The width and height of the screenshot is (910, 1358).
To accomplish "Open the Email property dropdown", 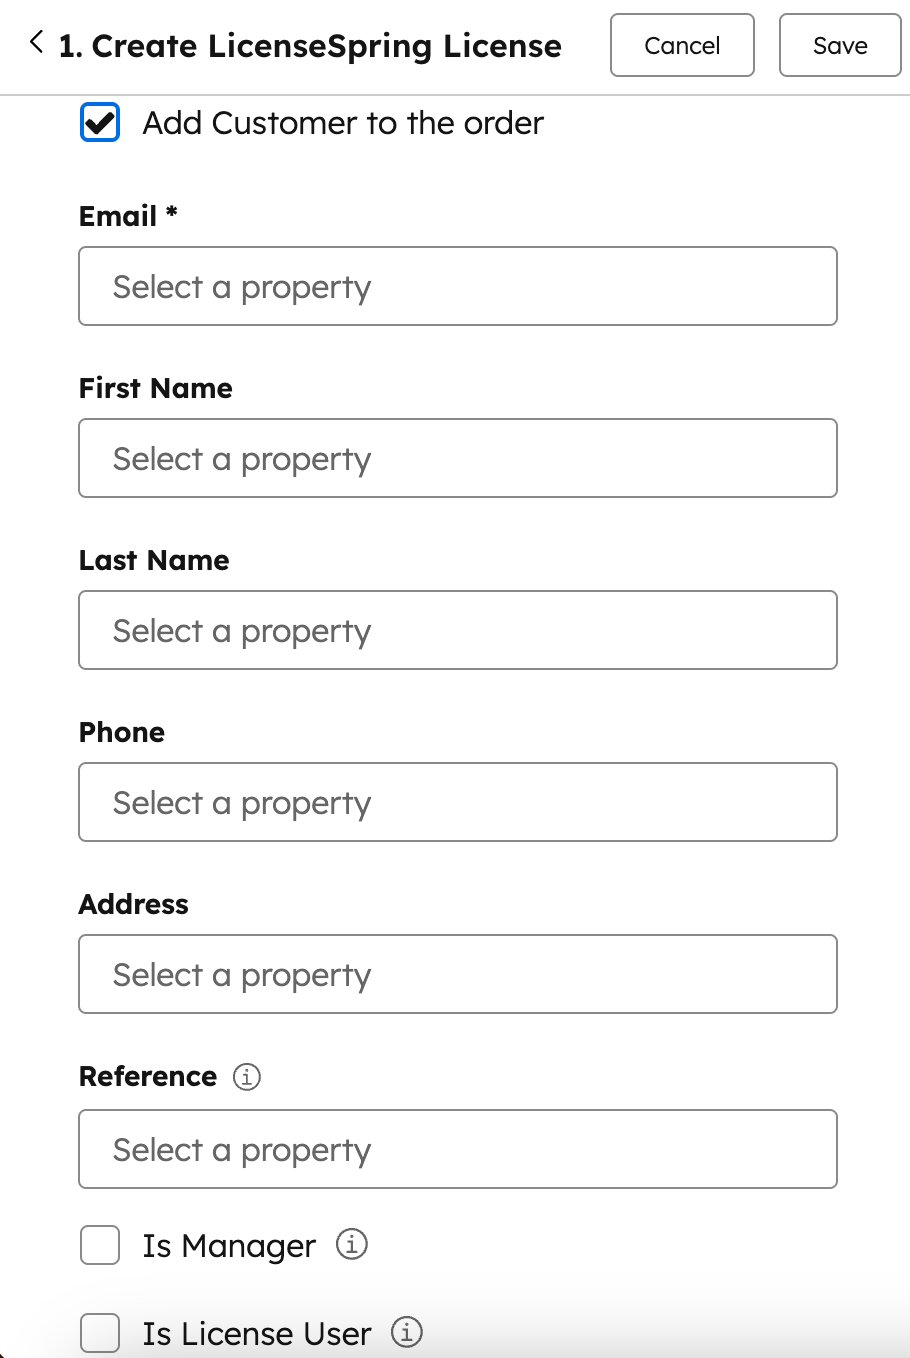I will pyautogui.click(x=458, y=286).
